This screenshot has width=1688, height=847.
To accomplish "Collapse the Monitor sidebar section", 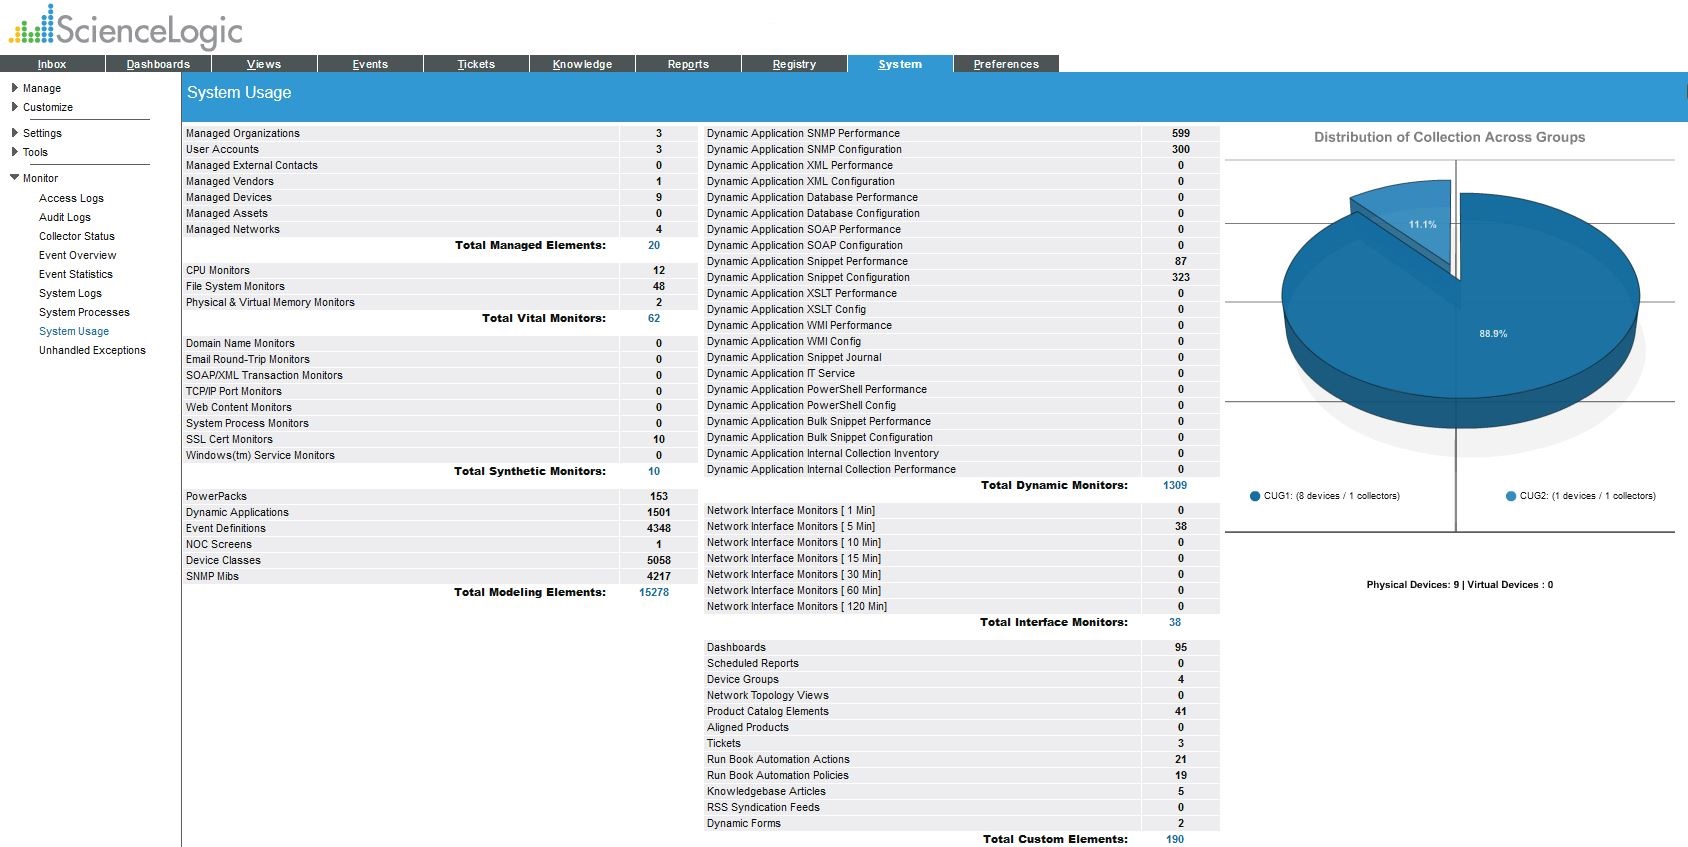I will (15, 178).
